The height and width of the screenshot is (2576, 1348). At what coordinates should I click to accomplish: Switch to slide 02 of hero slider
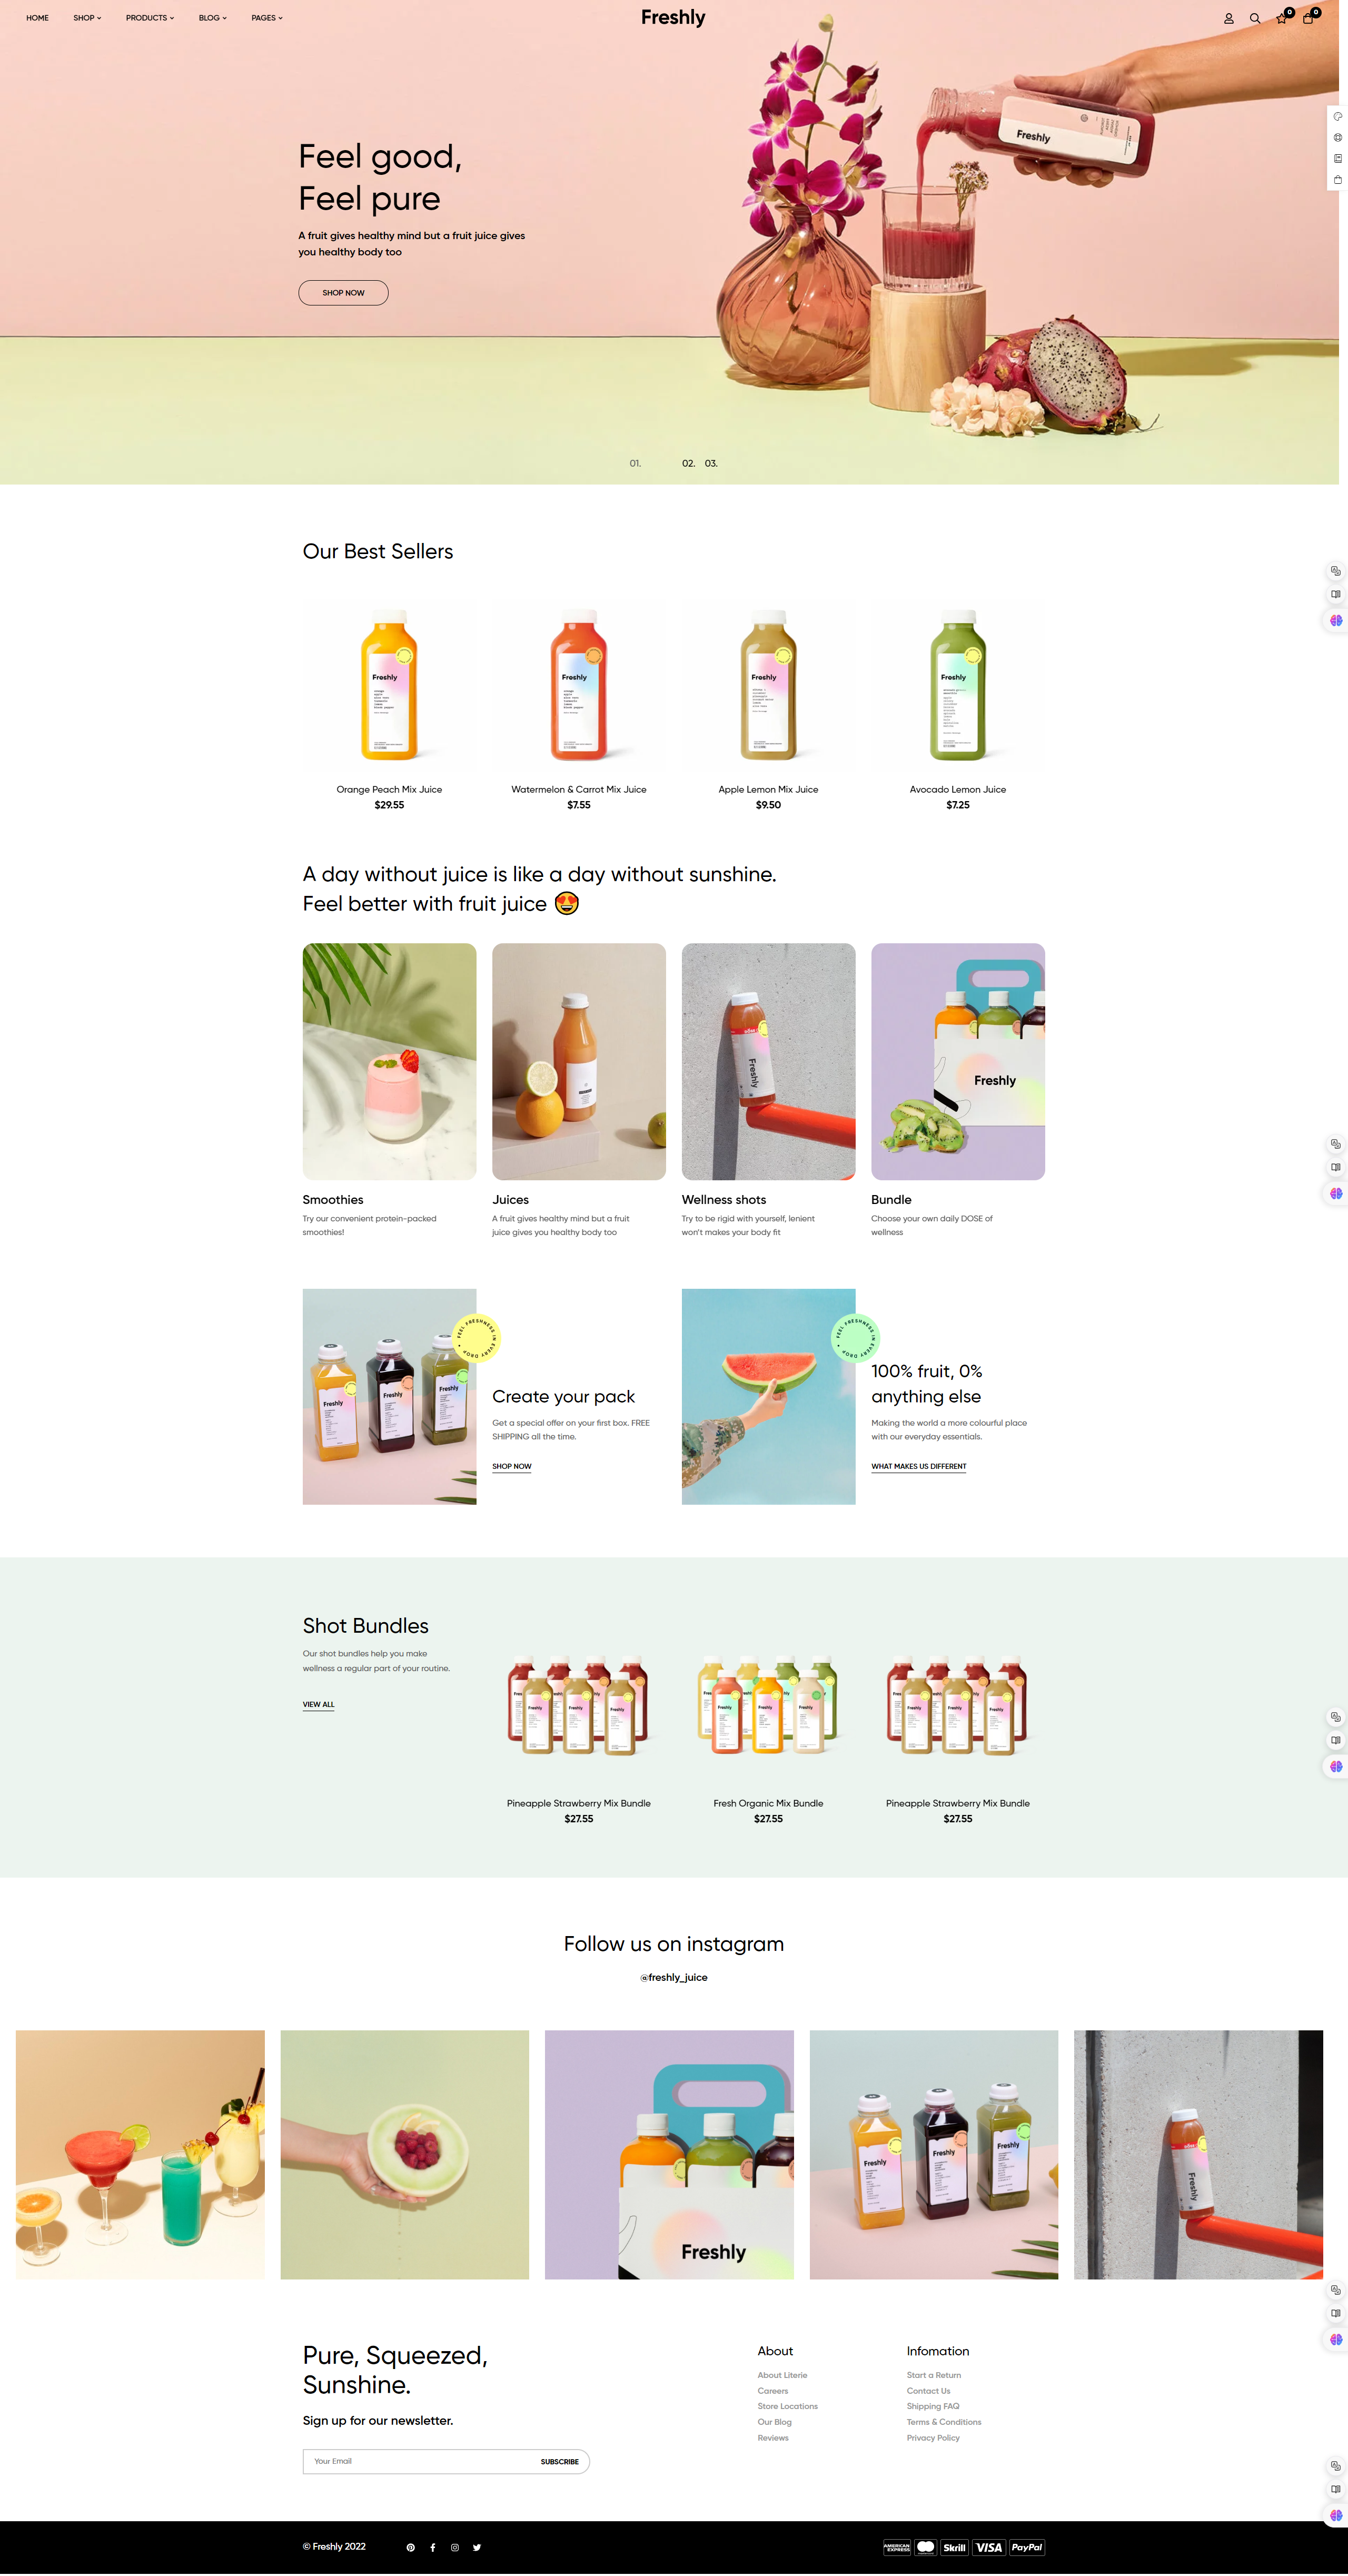tap(688, 463)
